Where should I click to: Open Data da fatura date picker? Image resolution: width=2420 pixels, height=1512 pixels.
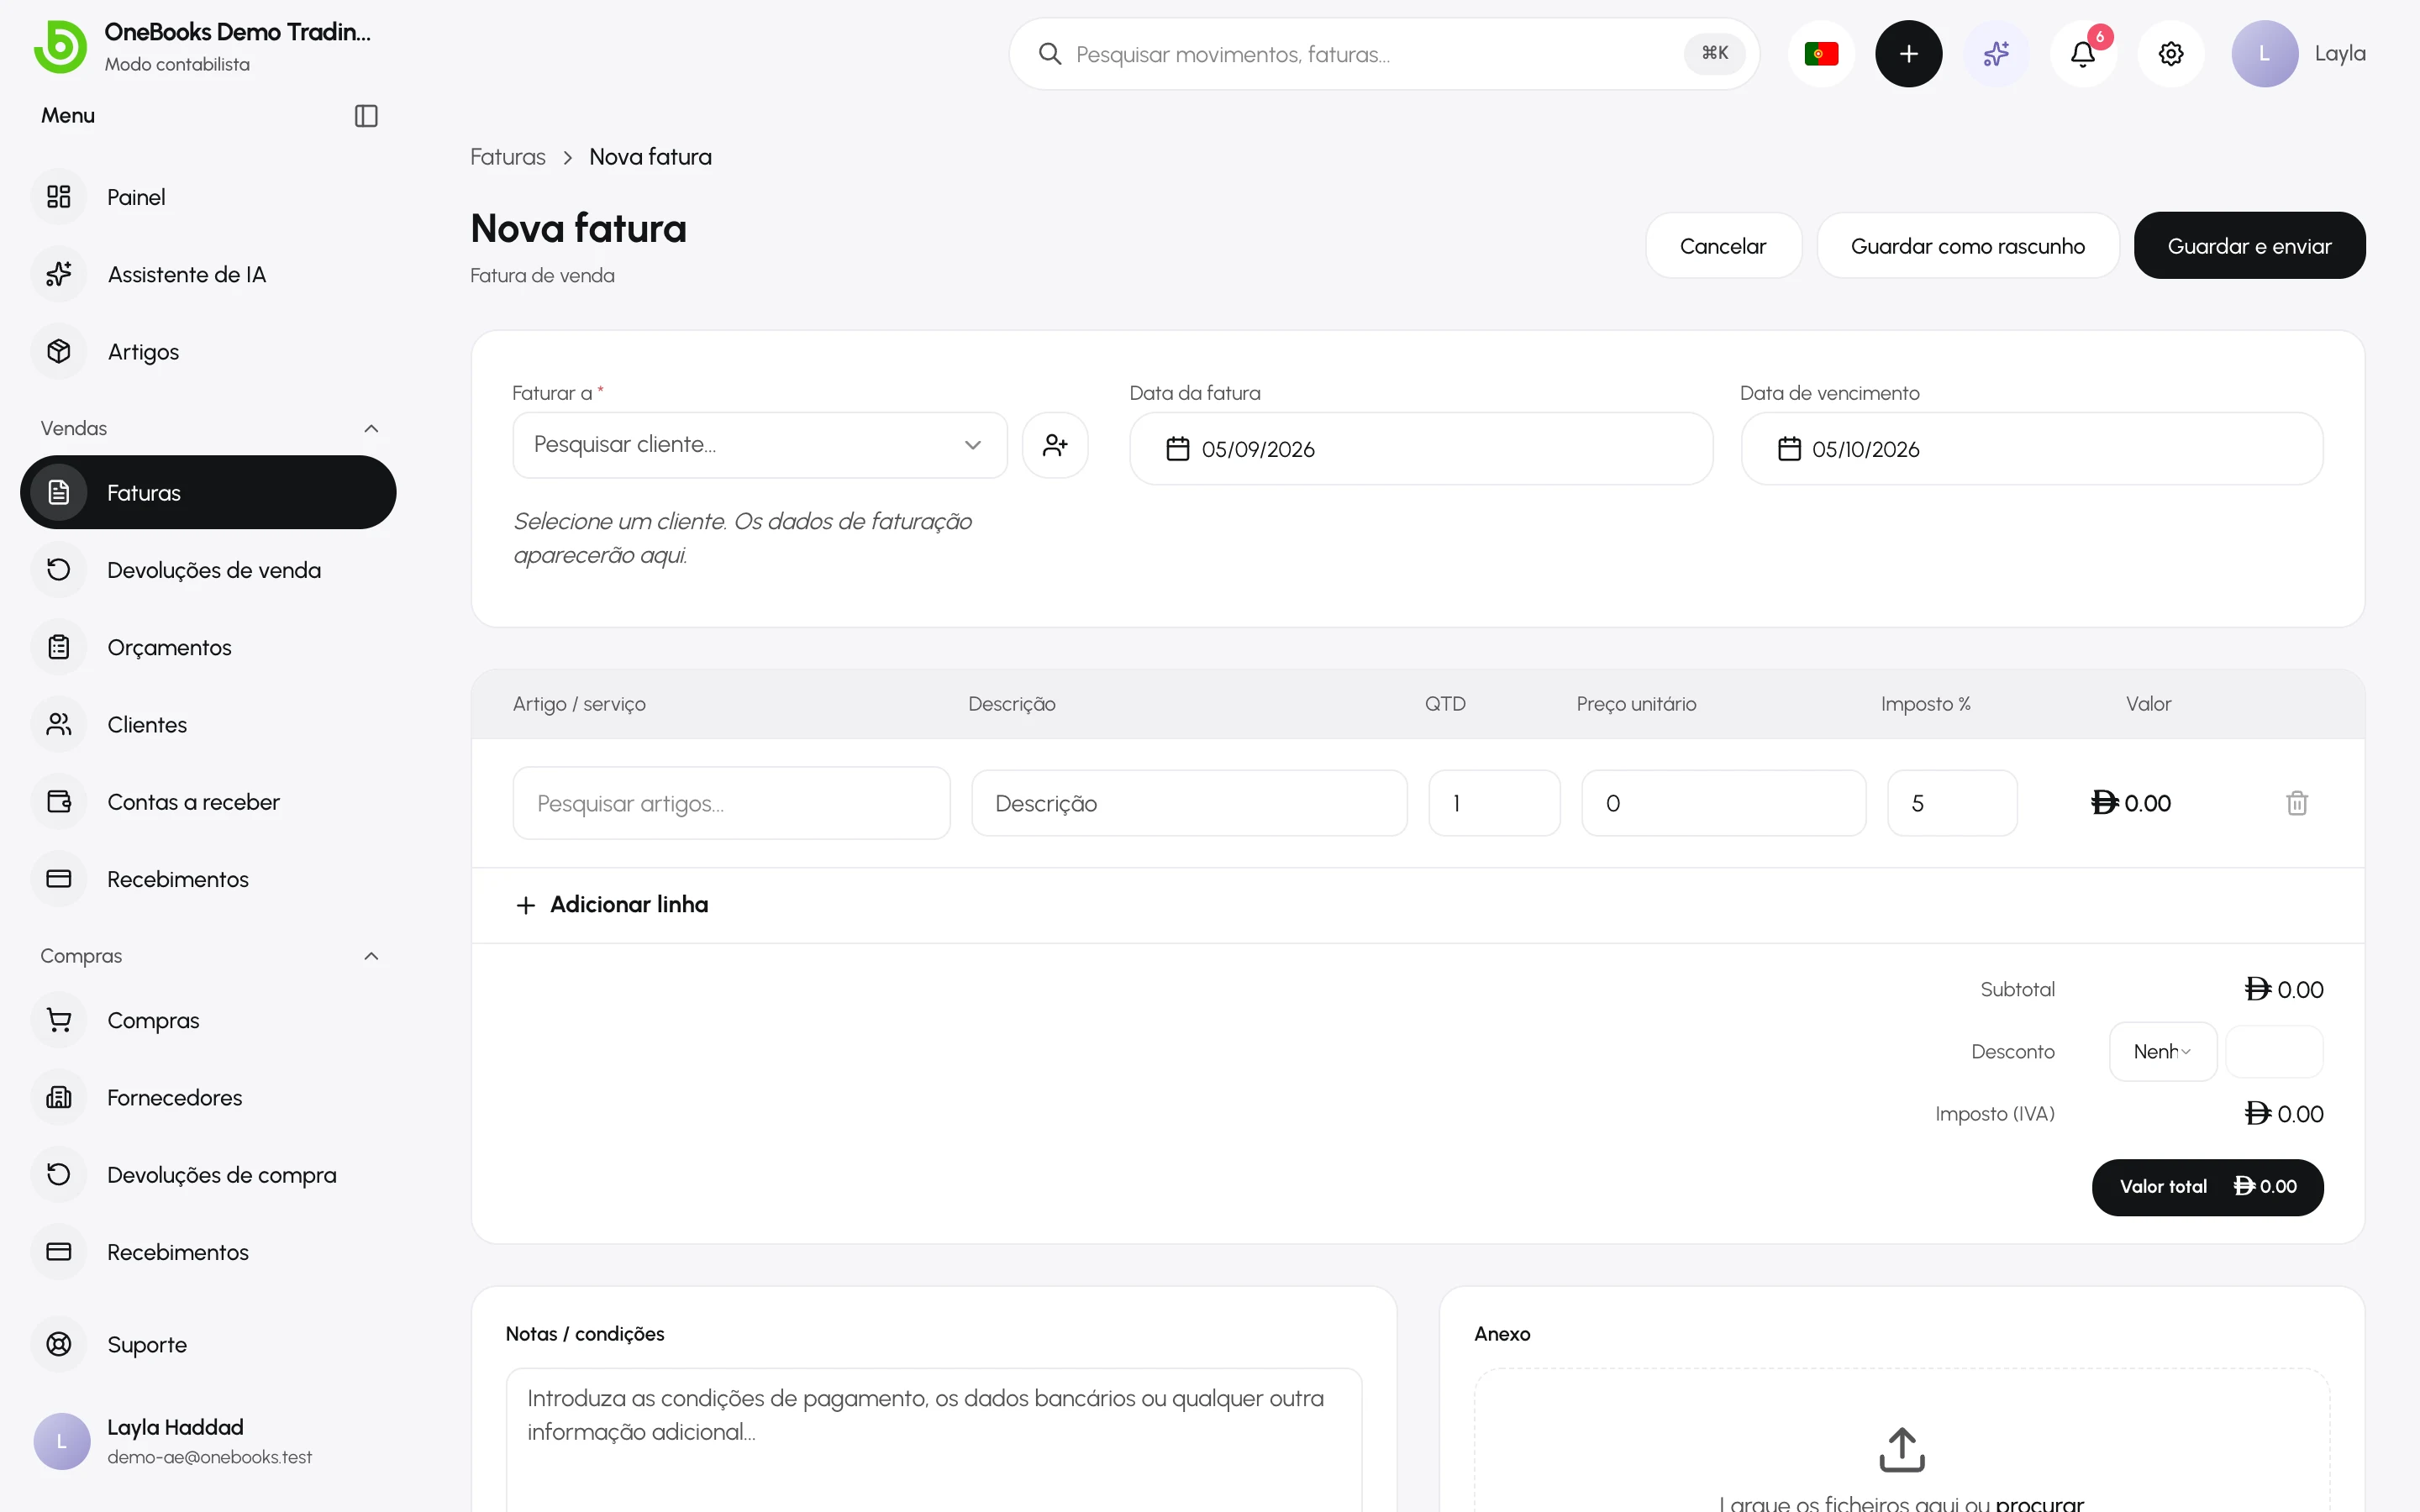pos(1420,449)
